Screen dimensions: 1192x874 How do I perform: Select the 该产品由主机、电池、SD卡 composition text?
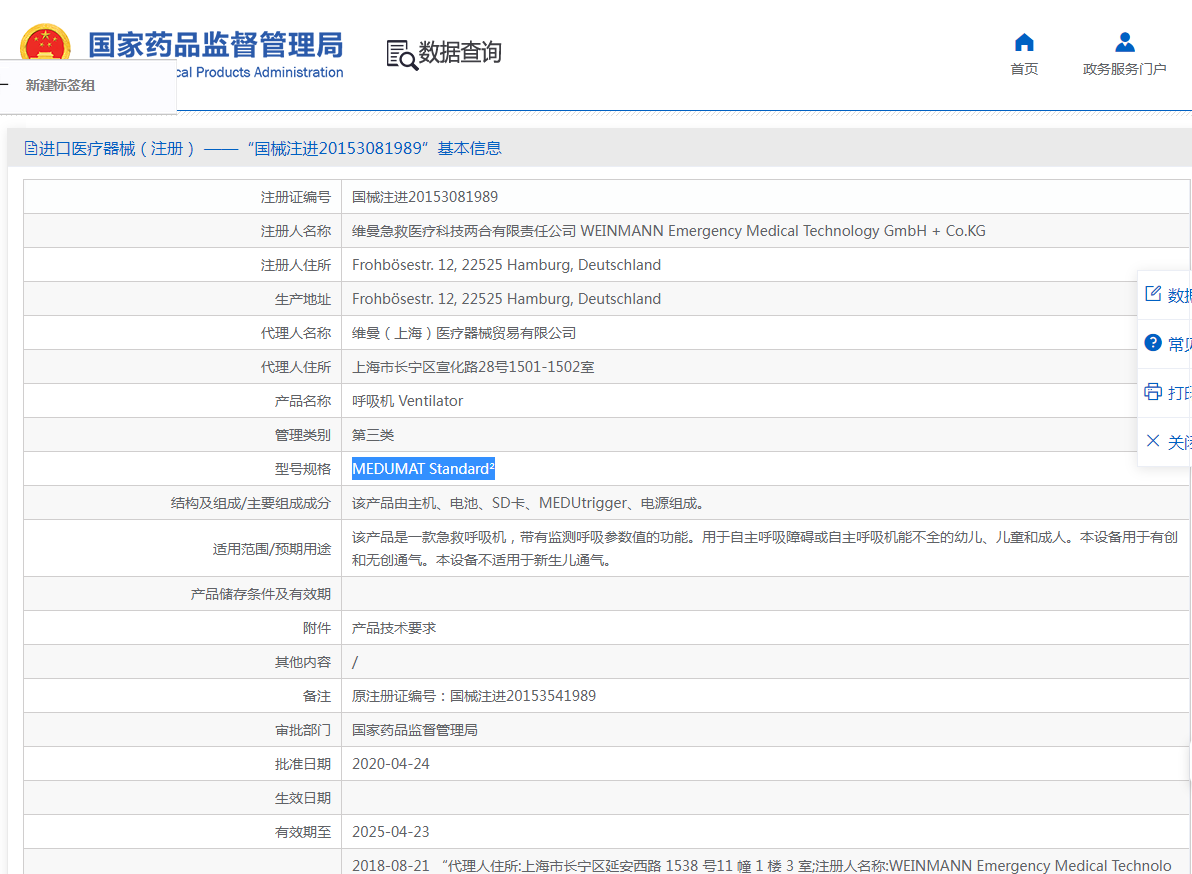pyautogui.click(x=531, y=503)
